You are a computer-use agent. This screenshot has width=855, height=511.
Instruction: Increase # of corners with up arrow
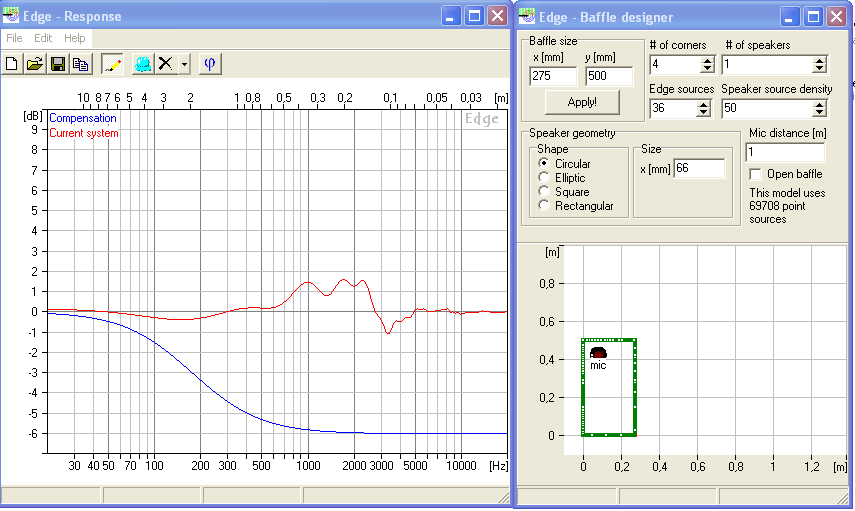[x=707, y=61]
